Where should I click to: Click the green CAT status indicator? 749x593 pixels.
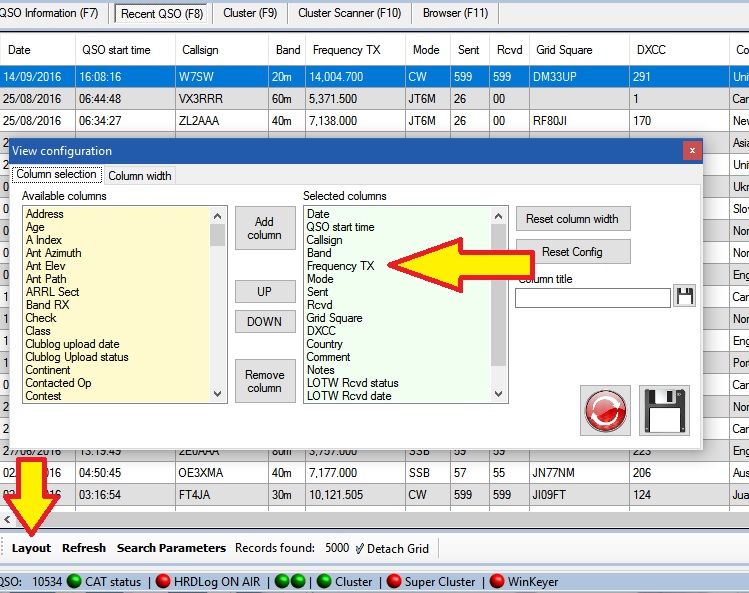point(74,581)
